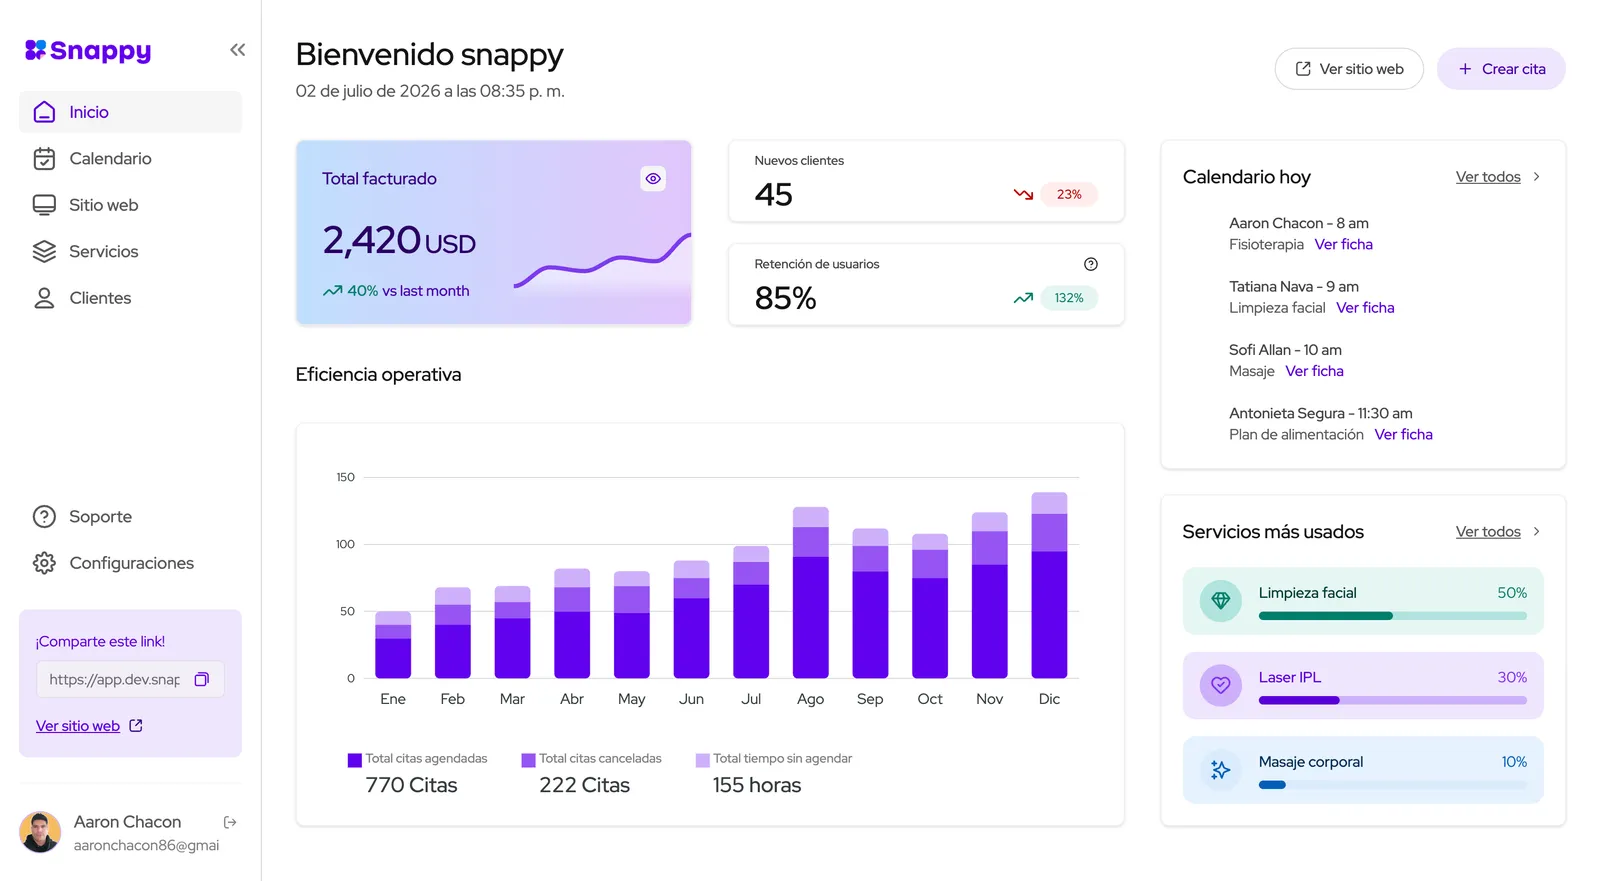Click the Snappy logo

click(88, 50)
